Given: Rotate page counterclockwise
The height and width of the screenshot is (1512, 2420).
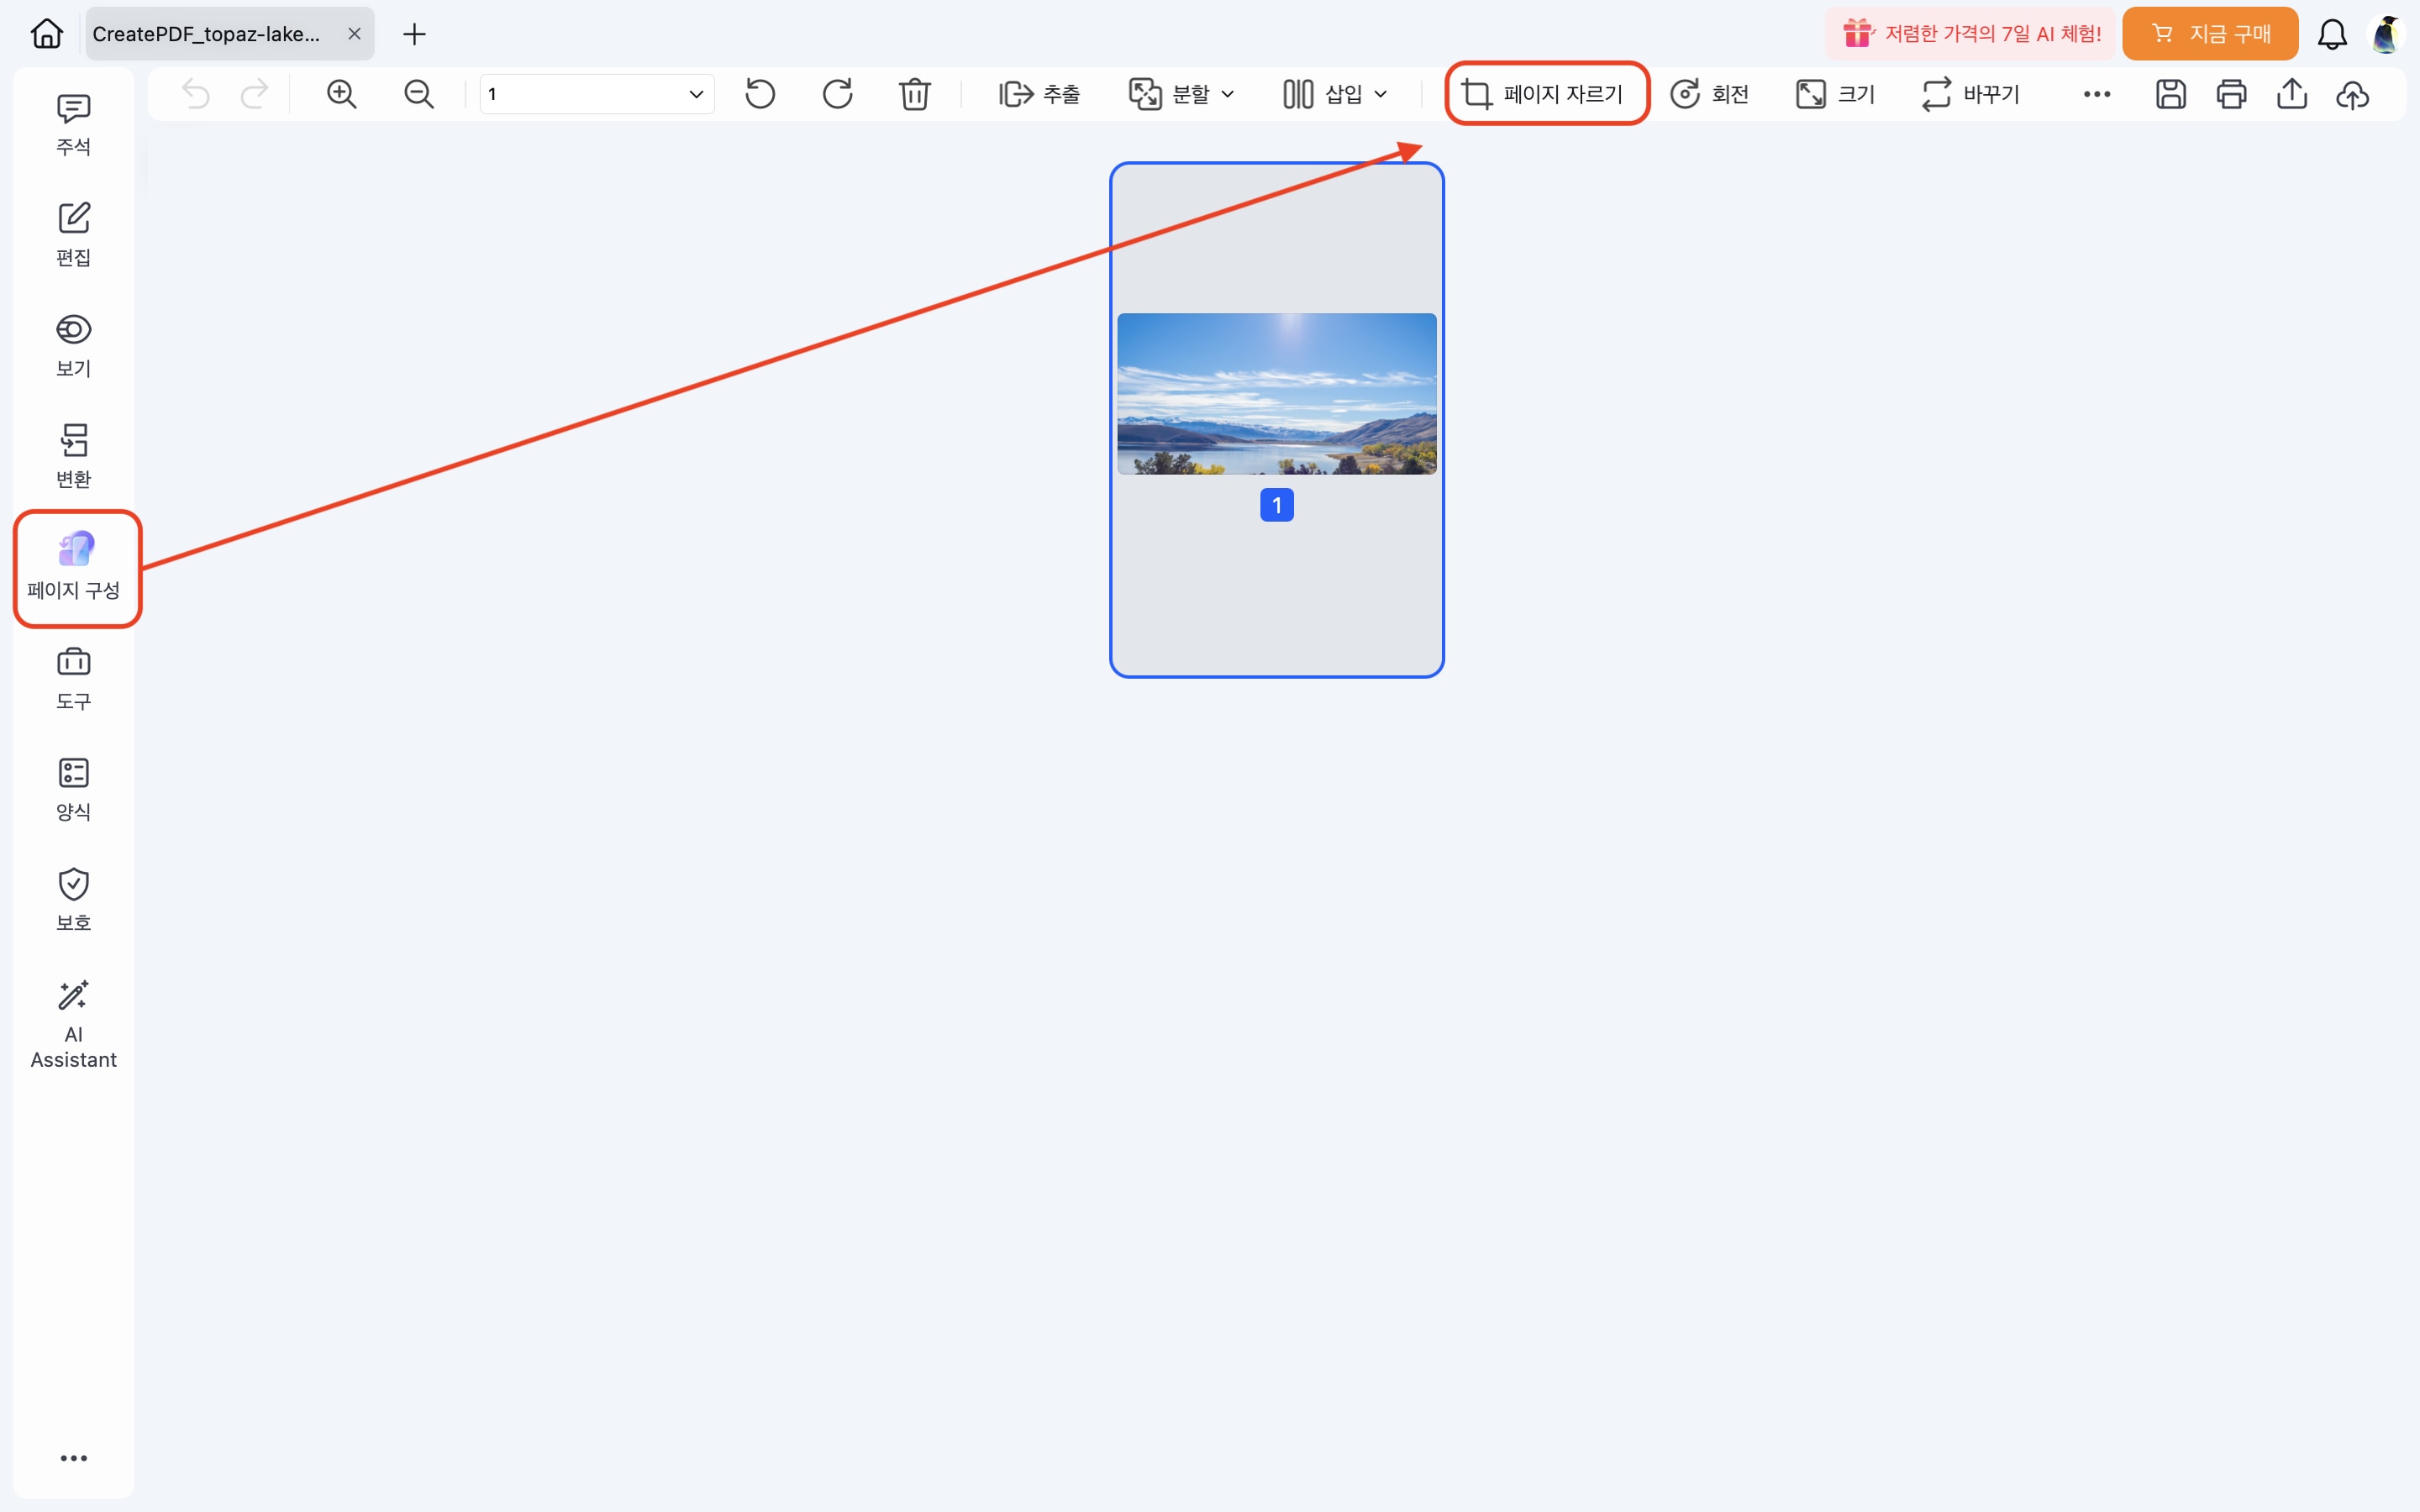Looking at the screenshot, I should 760,94.
